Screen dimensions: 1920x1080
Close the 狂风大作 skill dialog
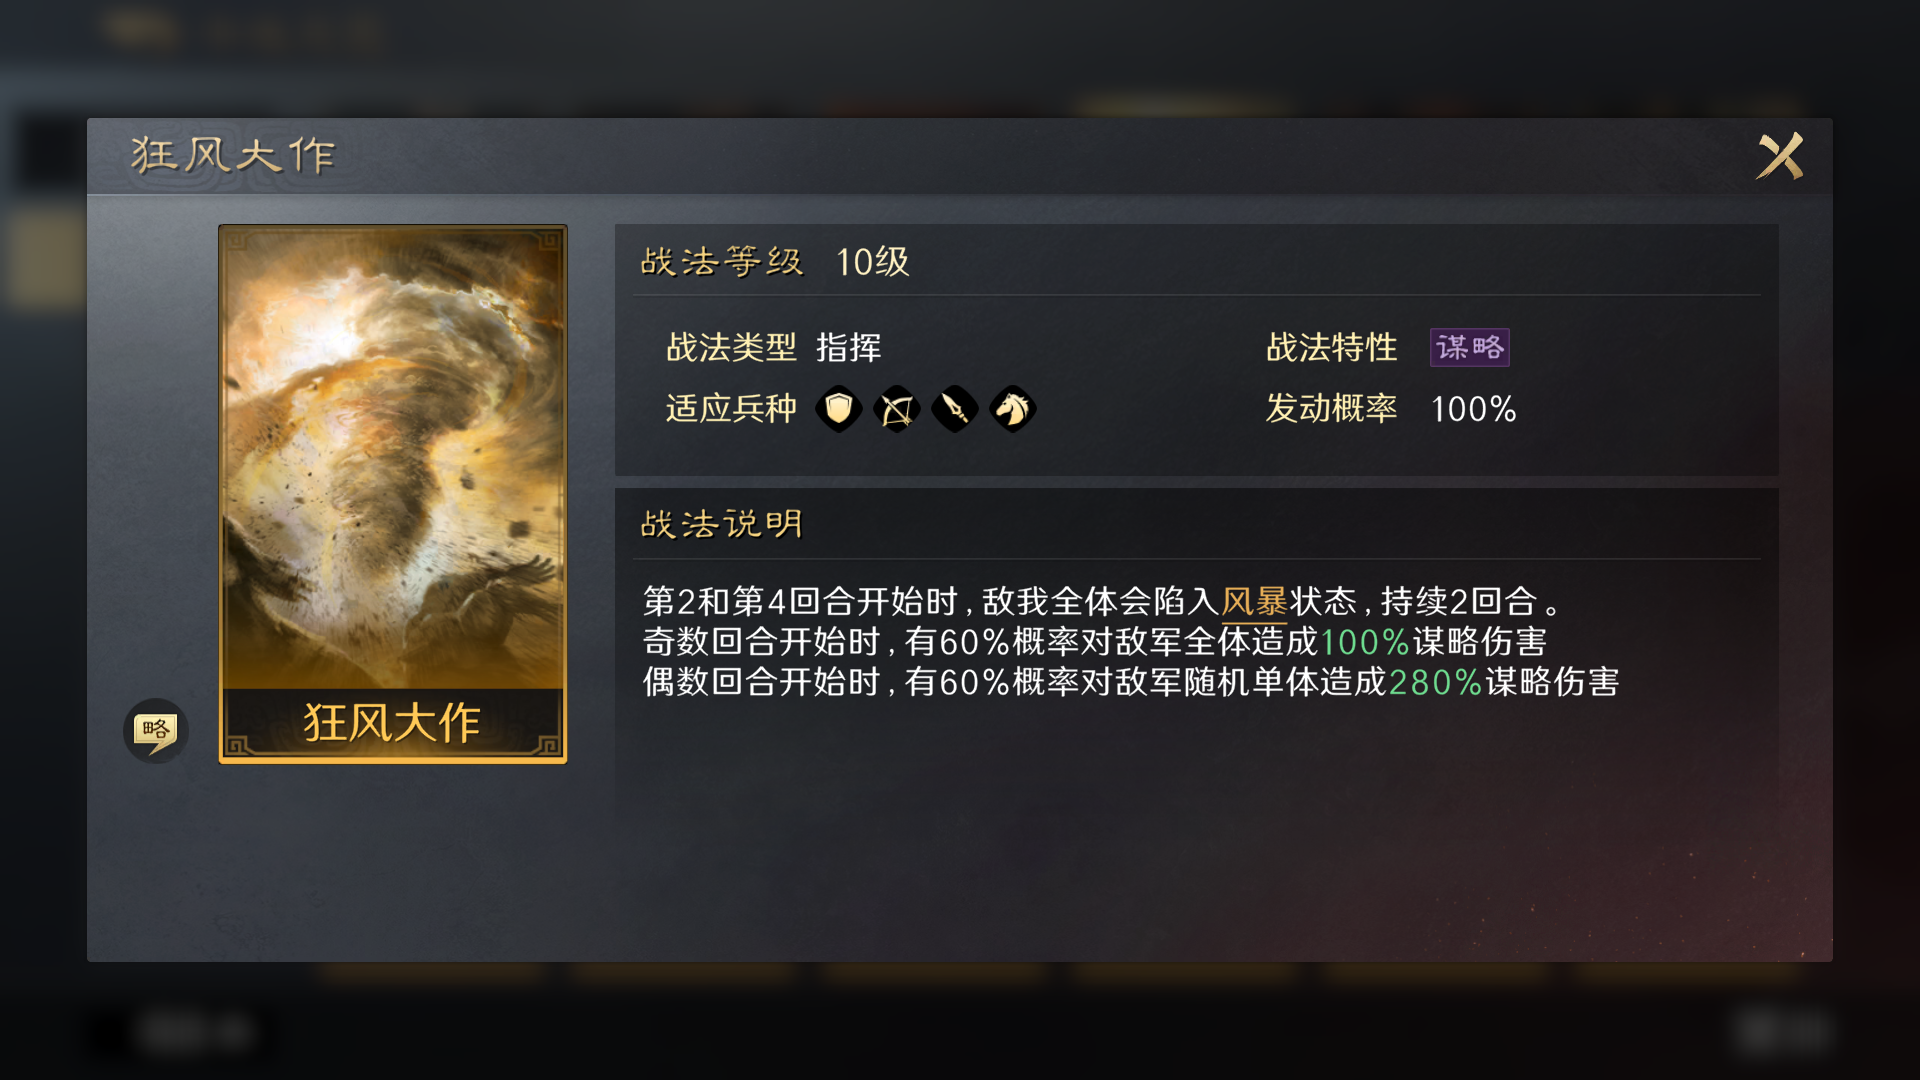(x=1780, y=156)
